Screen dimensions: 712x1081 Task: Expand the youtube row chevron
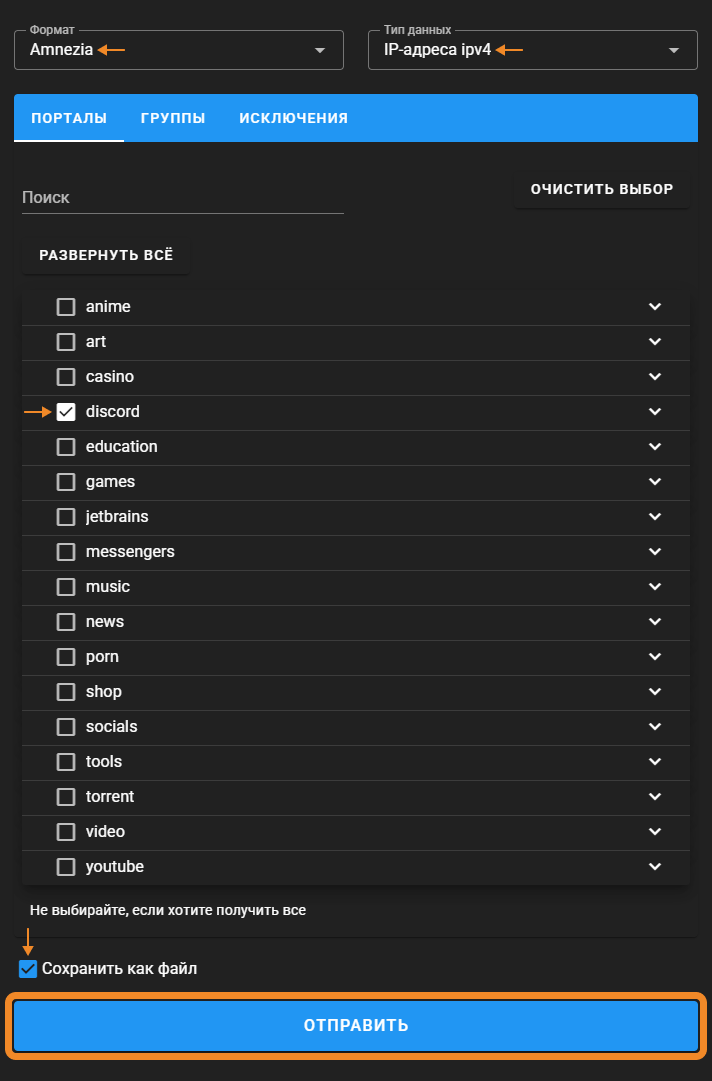click(x=655, y=867)
